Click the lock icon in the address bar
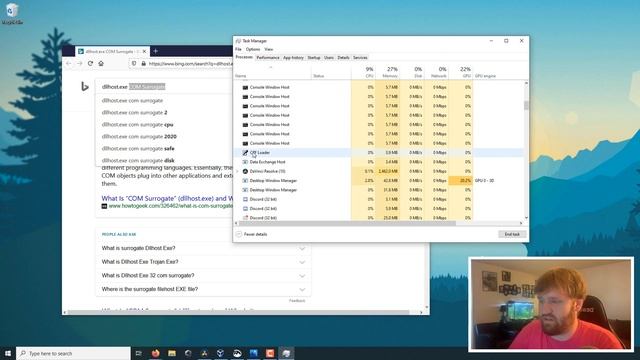The width and height of the screenshot is (640, 360). click(x=143, y=64)
